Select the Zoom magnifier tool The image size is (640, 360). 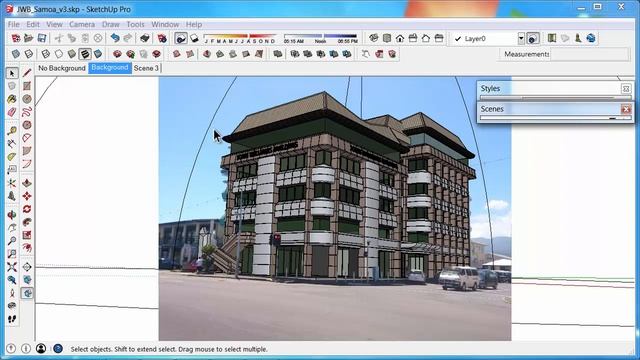click(12, 241)
